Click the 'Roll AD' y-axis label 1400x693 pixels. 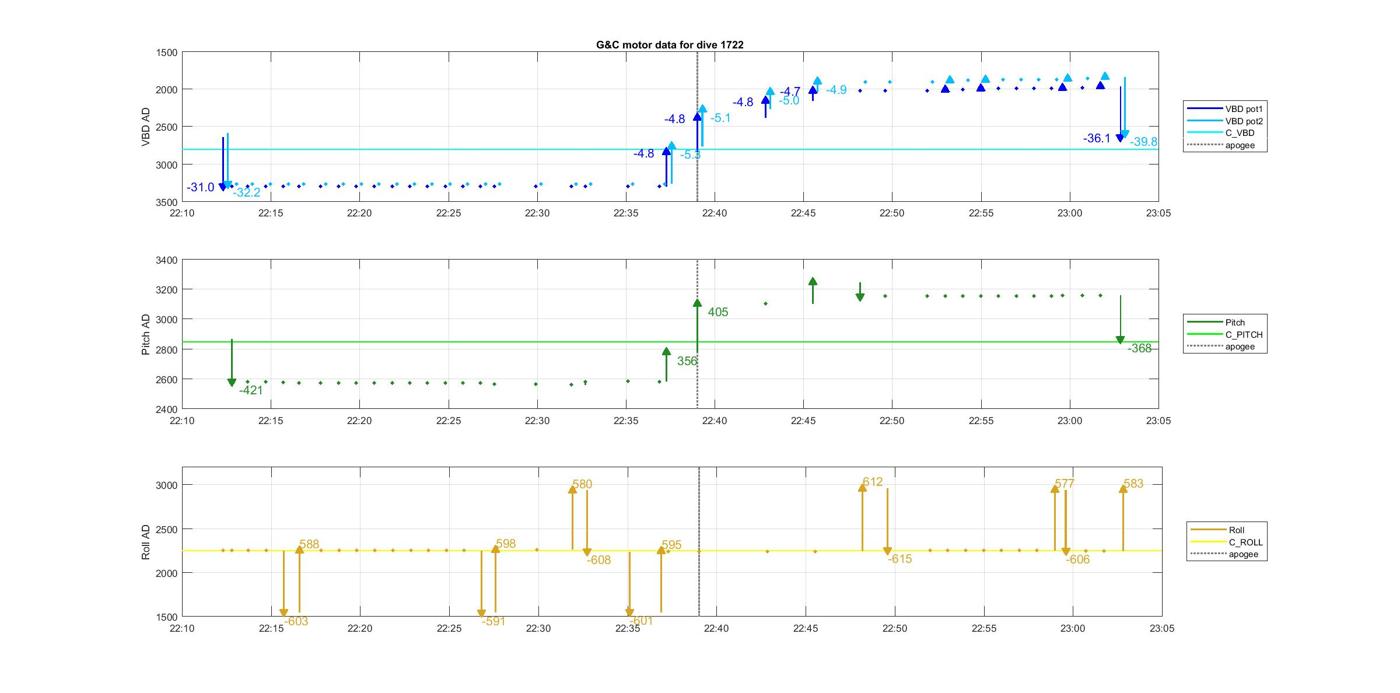[146, 541]
